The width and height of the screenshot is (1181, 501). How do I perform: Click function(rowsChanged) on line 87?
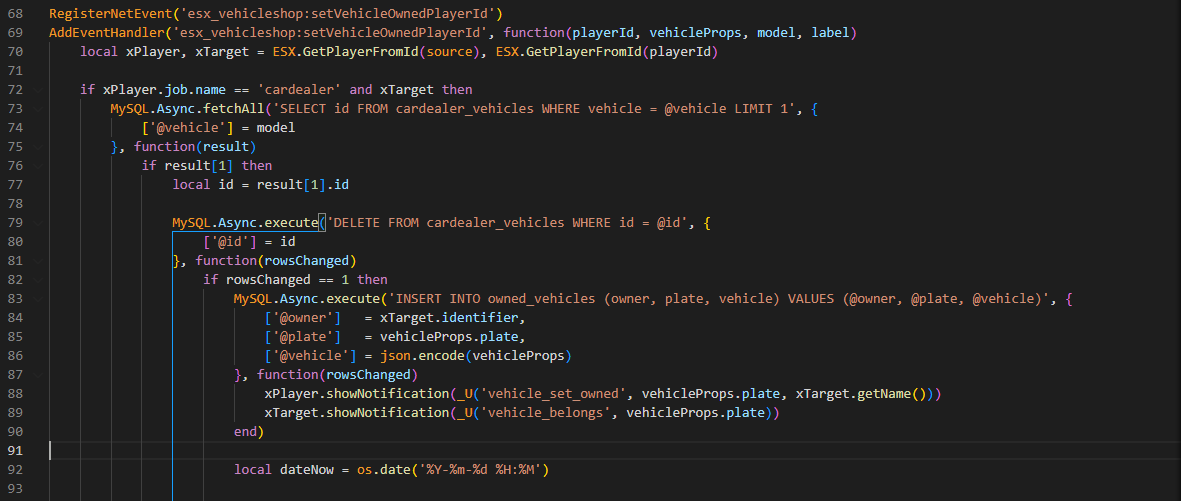coord(337,374)
